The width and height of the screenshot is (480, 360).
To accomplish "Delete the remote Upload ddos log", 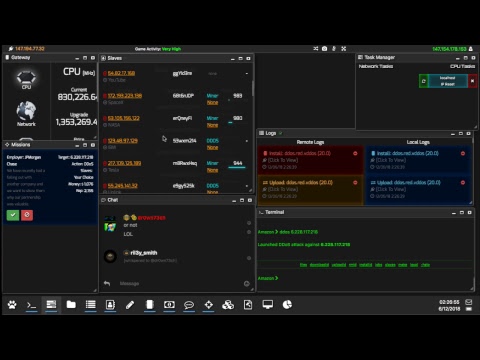I will tap(355, 182).
